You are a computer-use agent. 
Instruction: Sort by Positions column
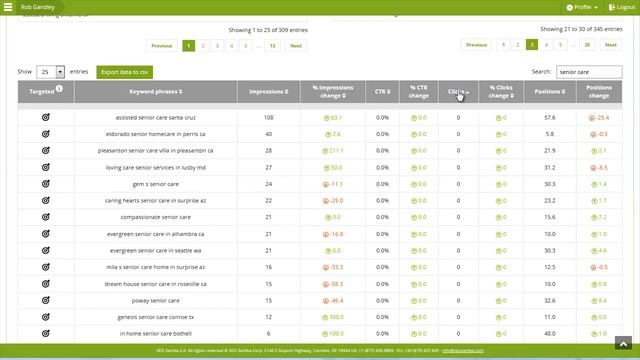[x=550, y=91]
